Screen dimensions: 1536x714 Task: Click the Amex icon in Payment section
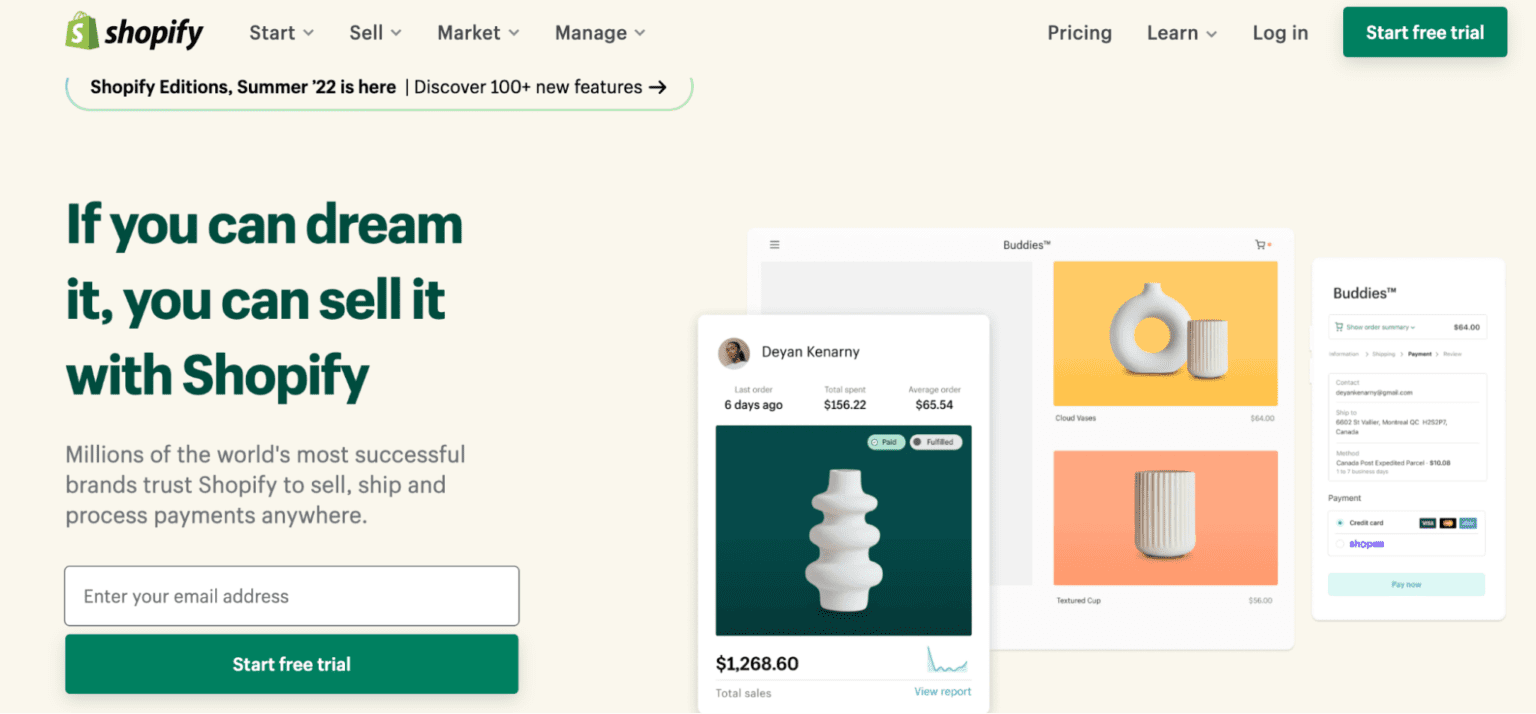click(x=1466, y=523)
